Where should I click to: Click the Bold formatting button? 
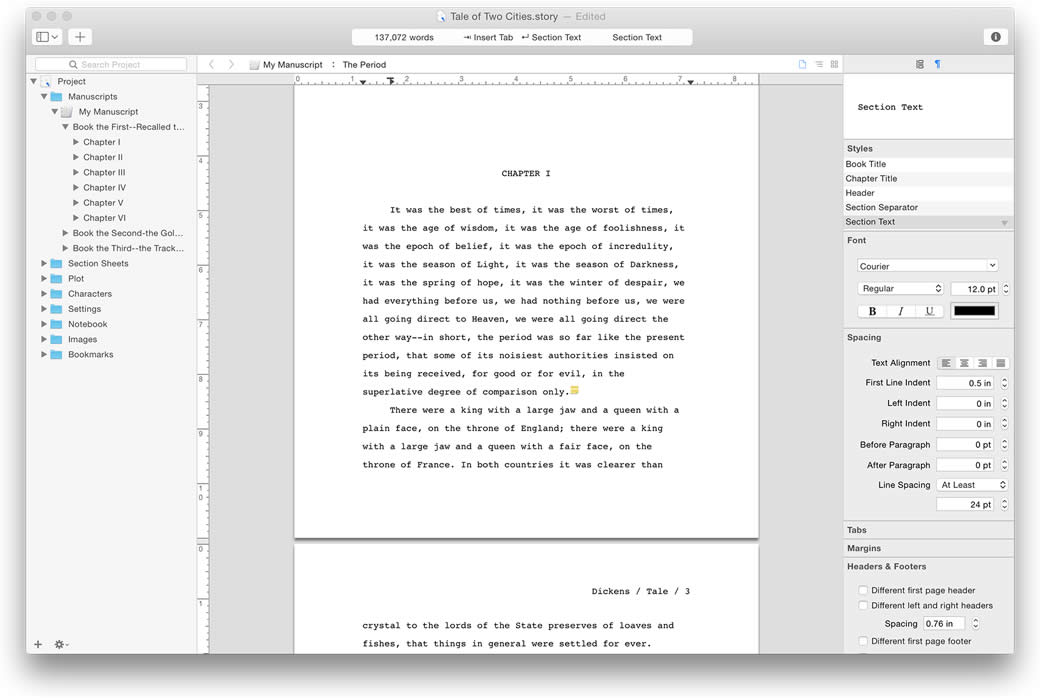[x=872, y=311]
